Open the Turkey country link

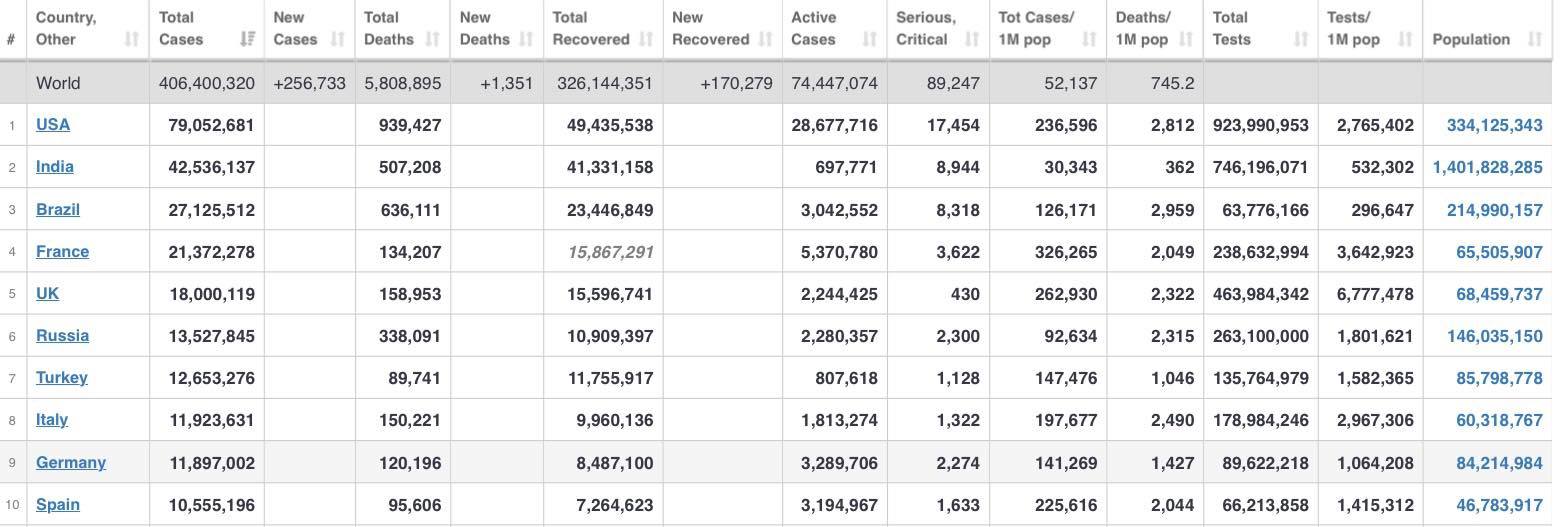pyautogui.click(x=62, y=377)
